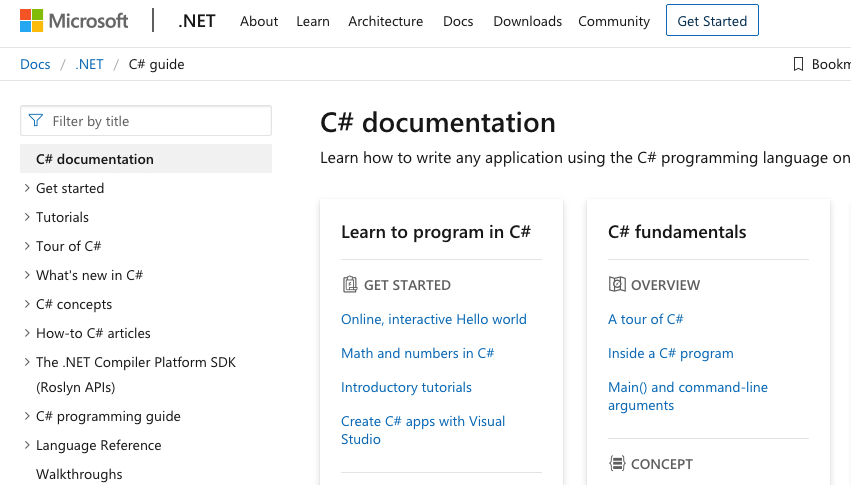This screenshot has height=485, width=851.
Task: Expand the Tutorials section chevron
Action: pyautogui.click(x=27, y=217)
